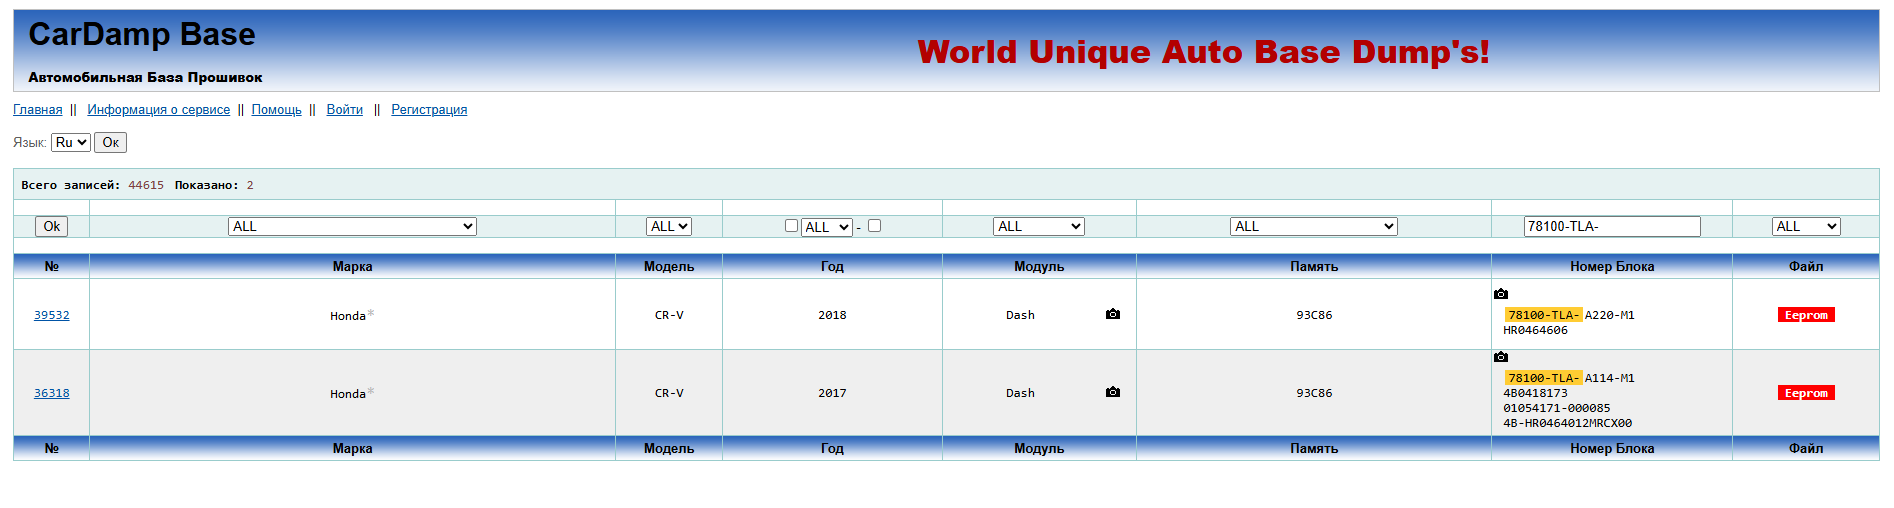Click the top Модель column header

[x=669, y=266]
